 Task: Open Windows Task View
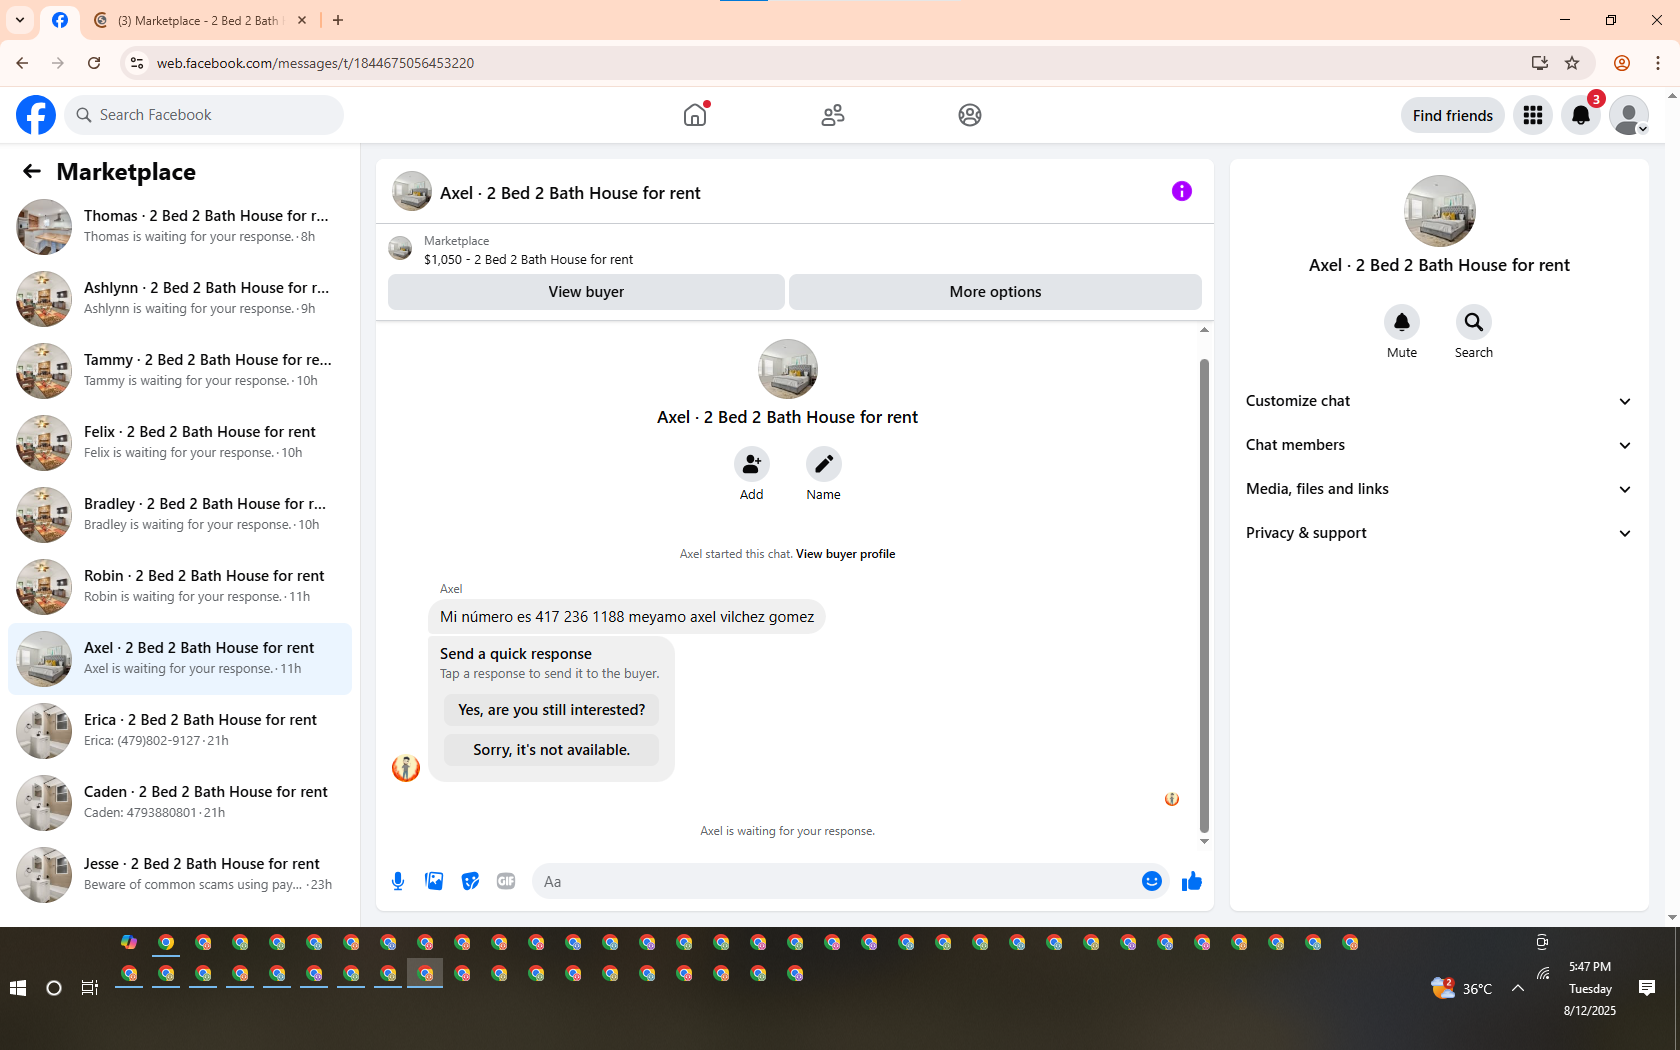coord(90,988)
